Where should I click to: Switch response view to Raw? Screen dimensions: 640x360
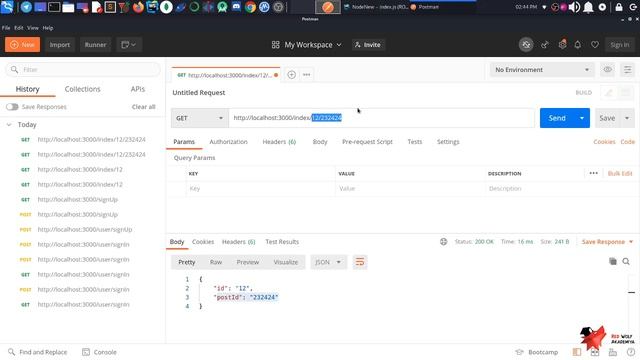coord(216,262)
